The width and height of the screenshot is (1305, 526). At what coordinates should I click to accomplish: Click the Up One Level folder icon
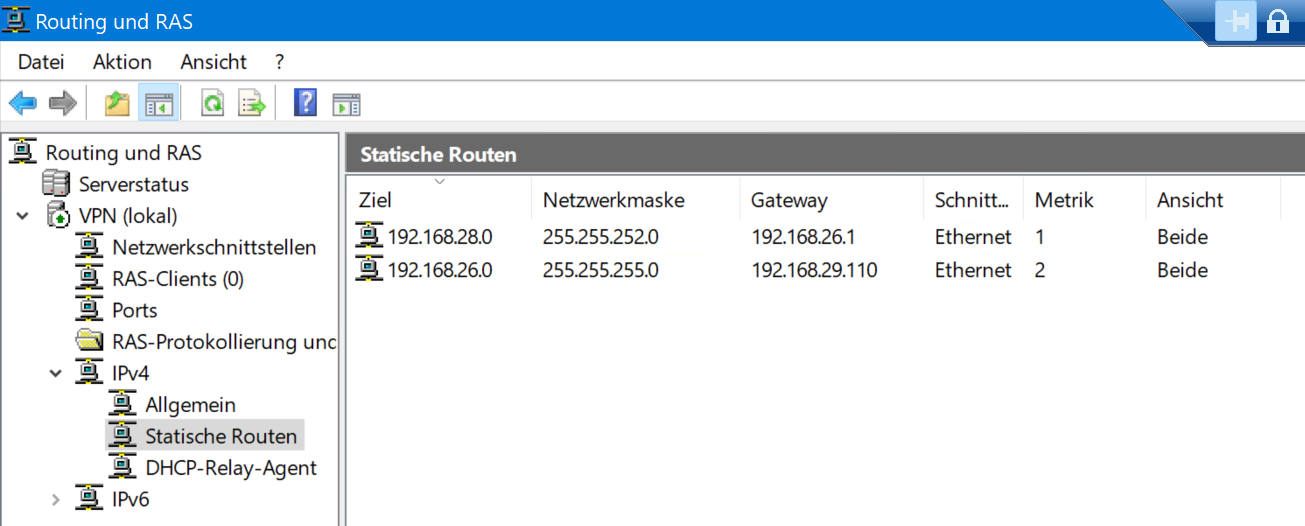tap(118, 103)
